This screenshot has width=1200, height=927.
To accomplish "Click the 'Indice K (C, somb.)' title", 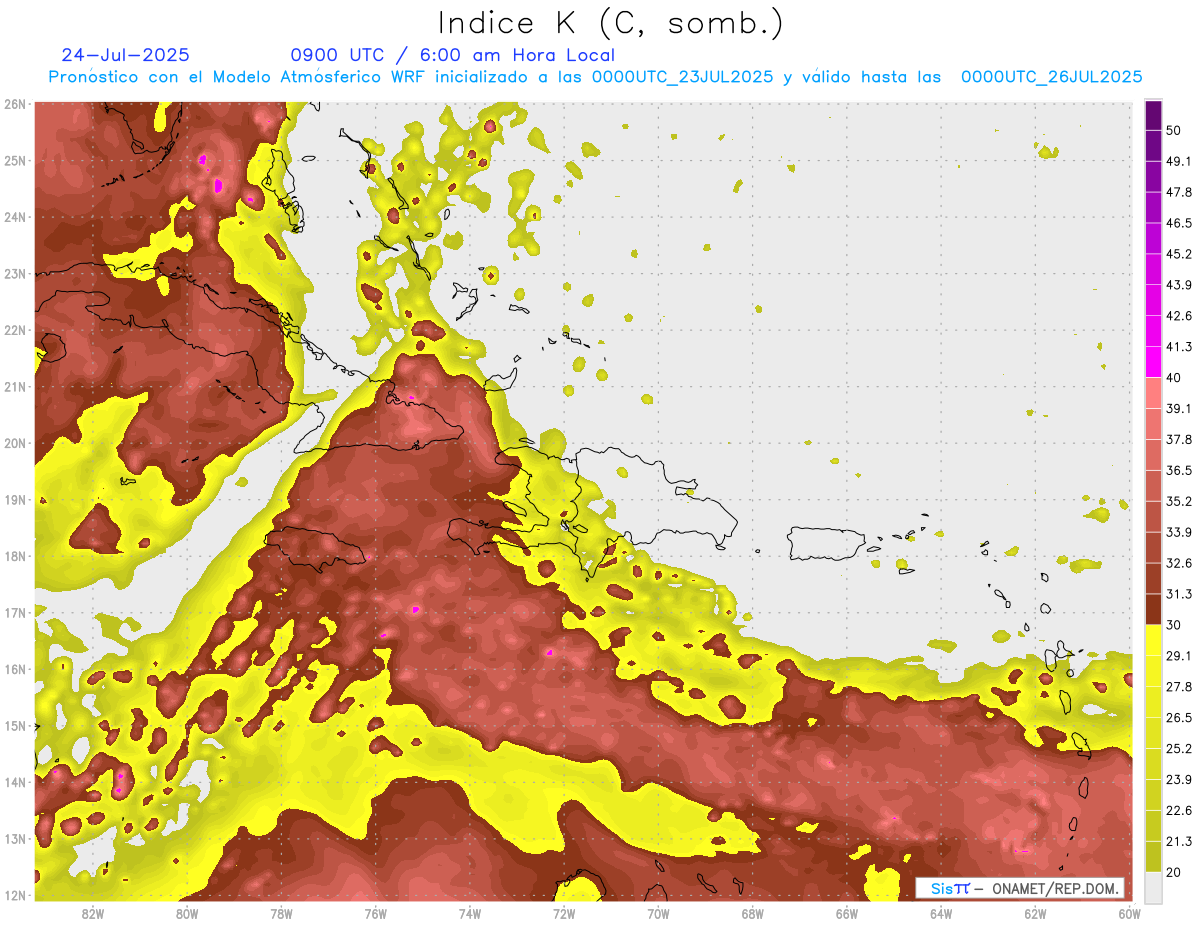I will pos(610,23).
